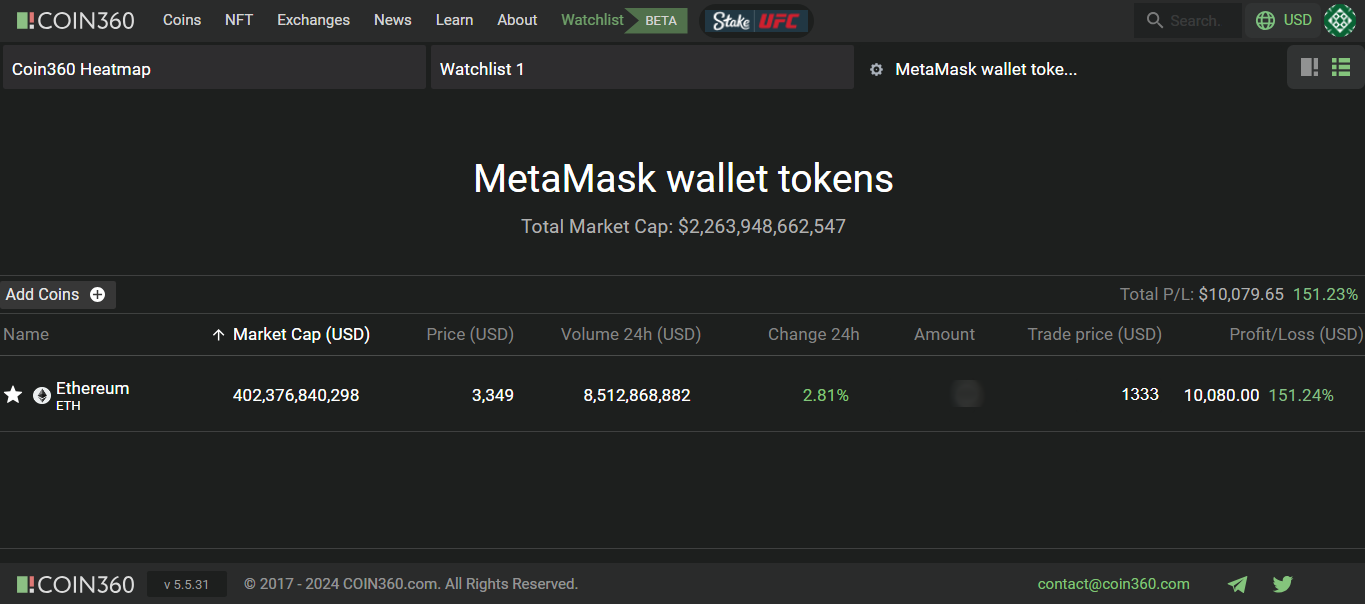Sort by Price (USD) column
Image resolution: width=1365 pixels, height=604 pixels.
470,334
